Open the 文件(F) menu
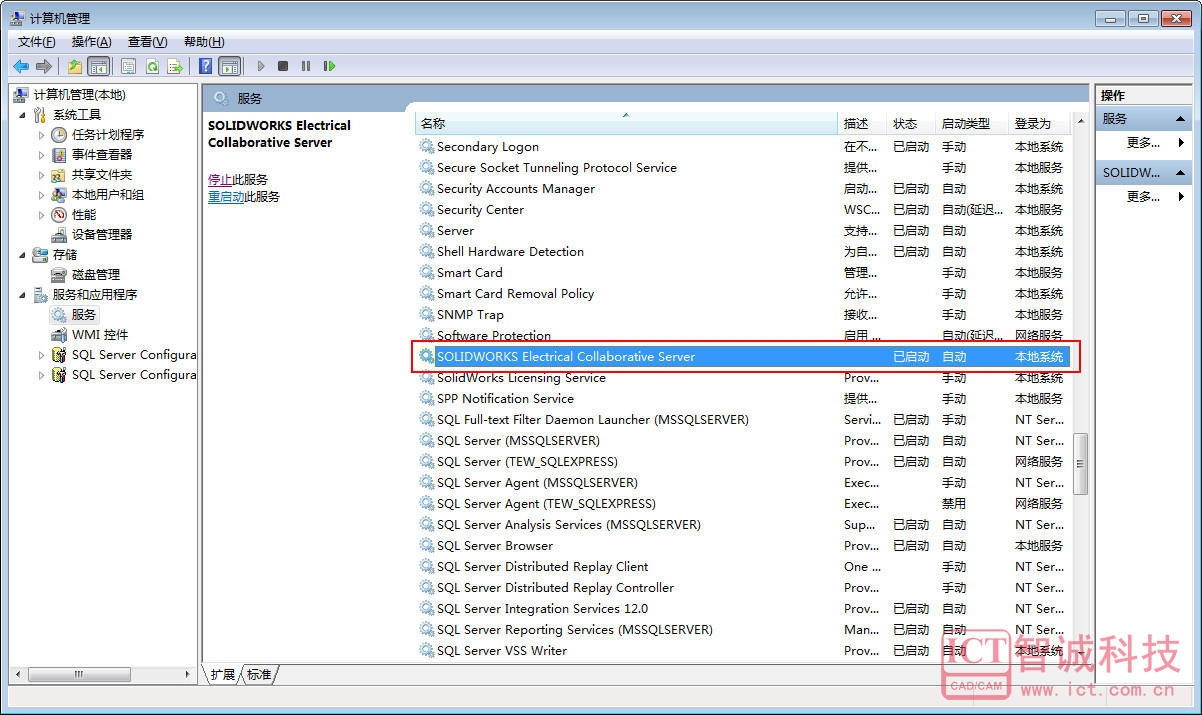This screenshot has height=715, width=1202. (37, 41)
